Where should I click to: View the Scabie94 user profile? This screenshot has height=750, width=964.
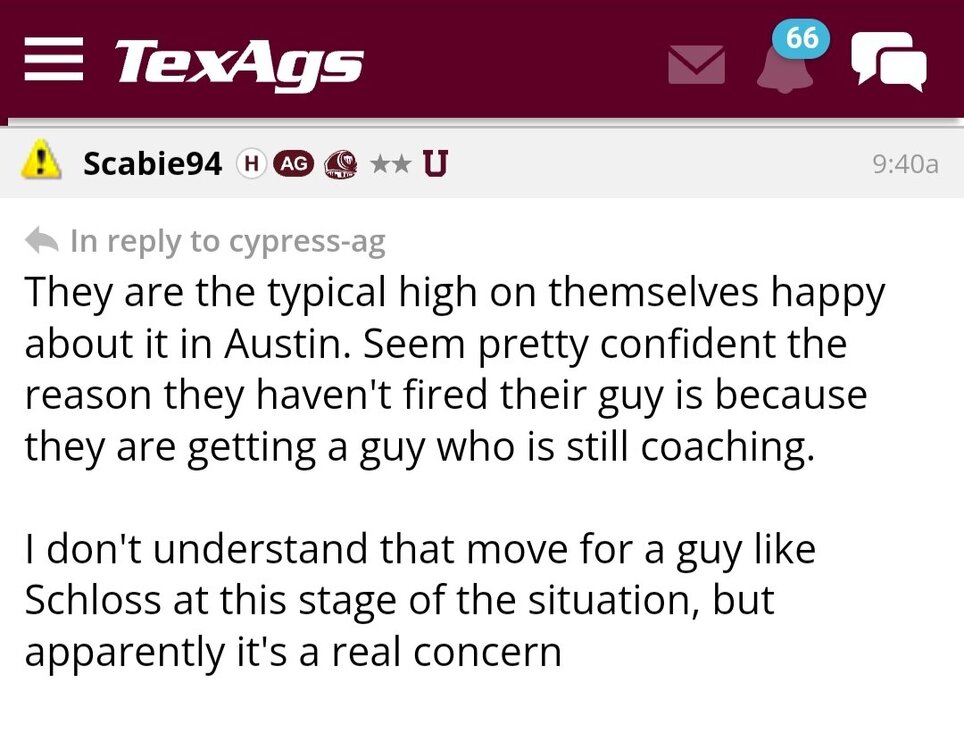tap(152, 163)
